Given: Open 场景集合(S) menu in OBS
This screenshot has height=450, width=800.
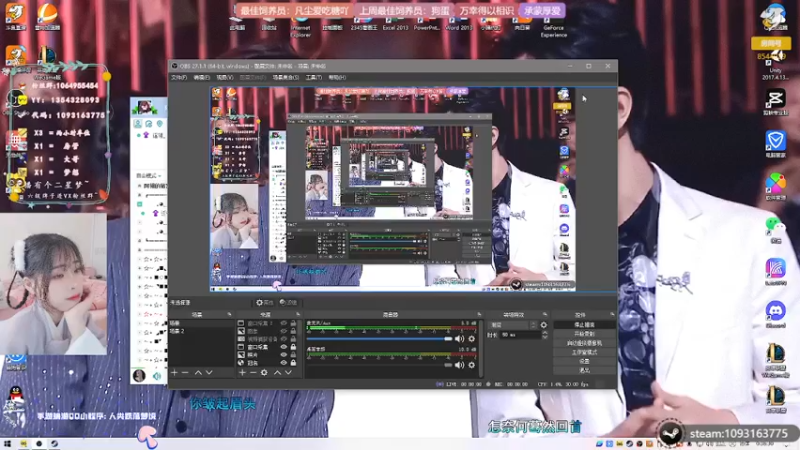Looking at the screenshot, I should click(286, 78).
